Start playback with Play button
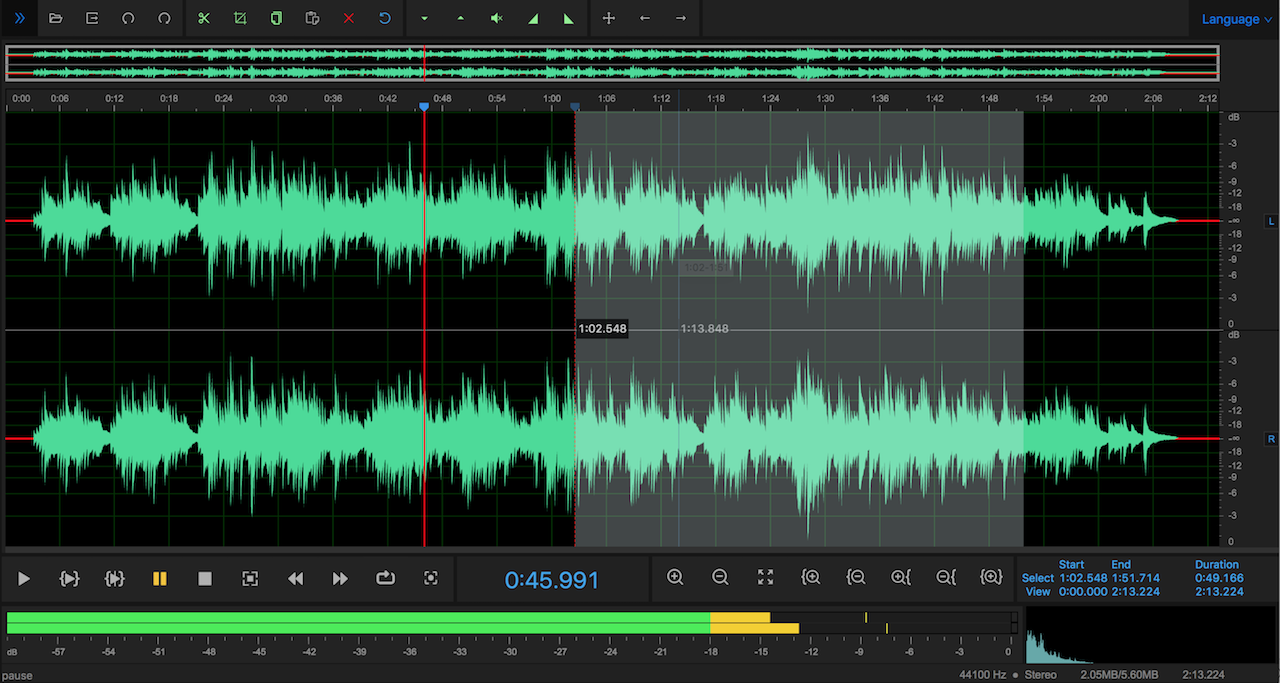Screen dimensions: 1280x683 (24, 578)
